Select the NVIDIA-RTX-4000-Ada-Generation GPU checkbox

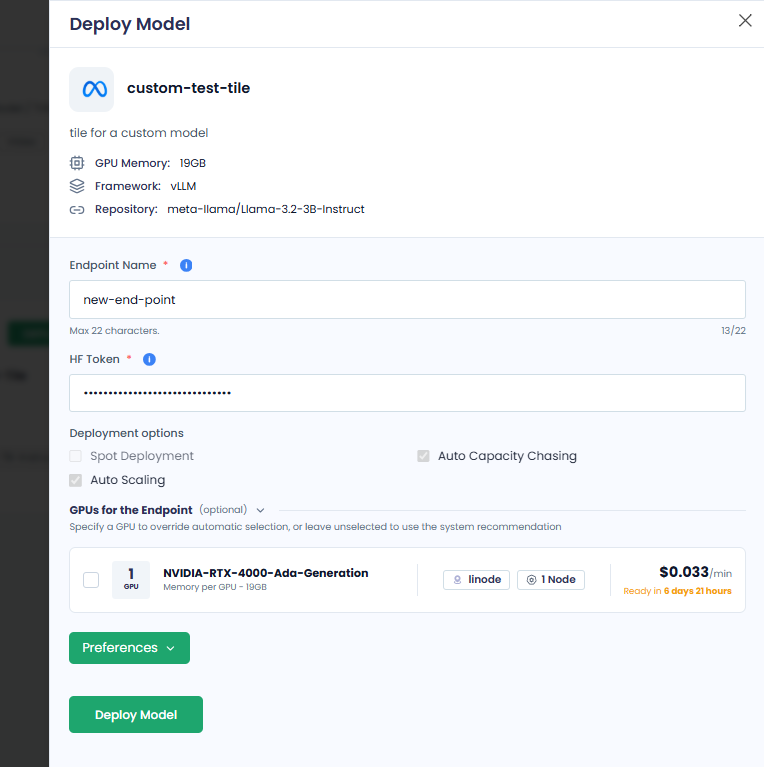pyautogui.click(x=91, y=580)
